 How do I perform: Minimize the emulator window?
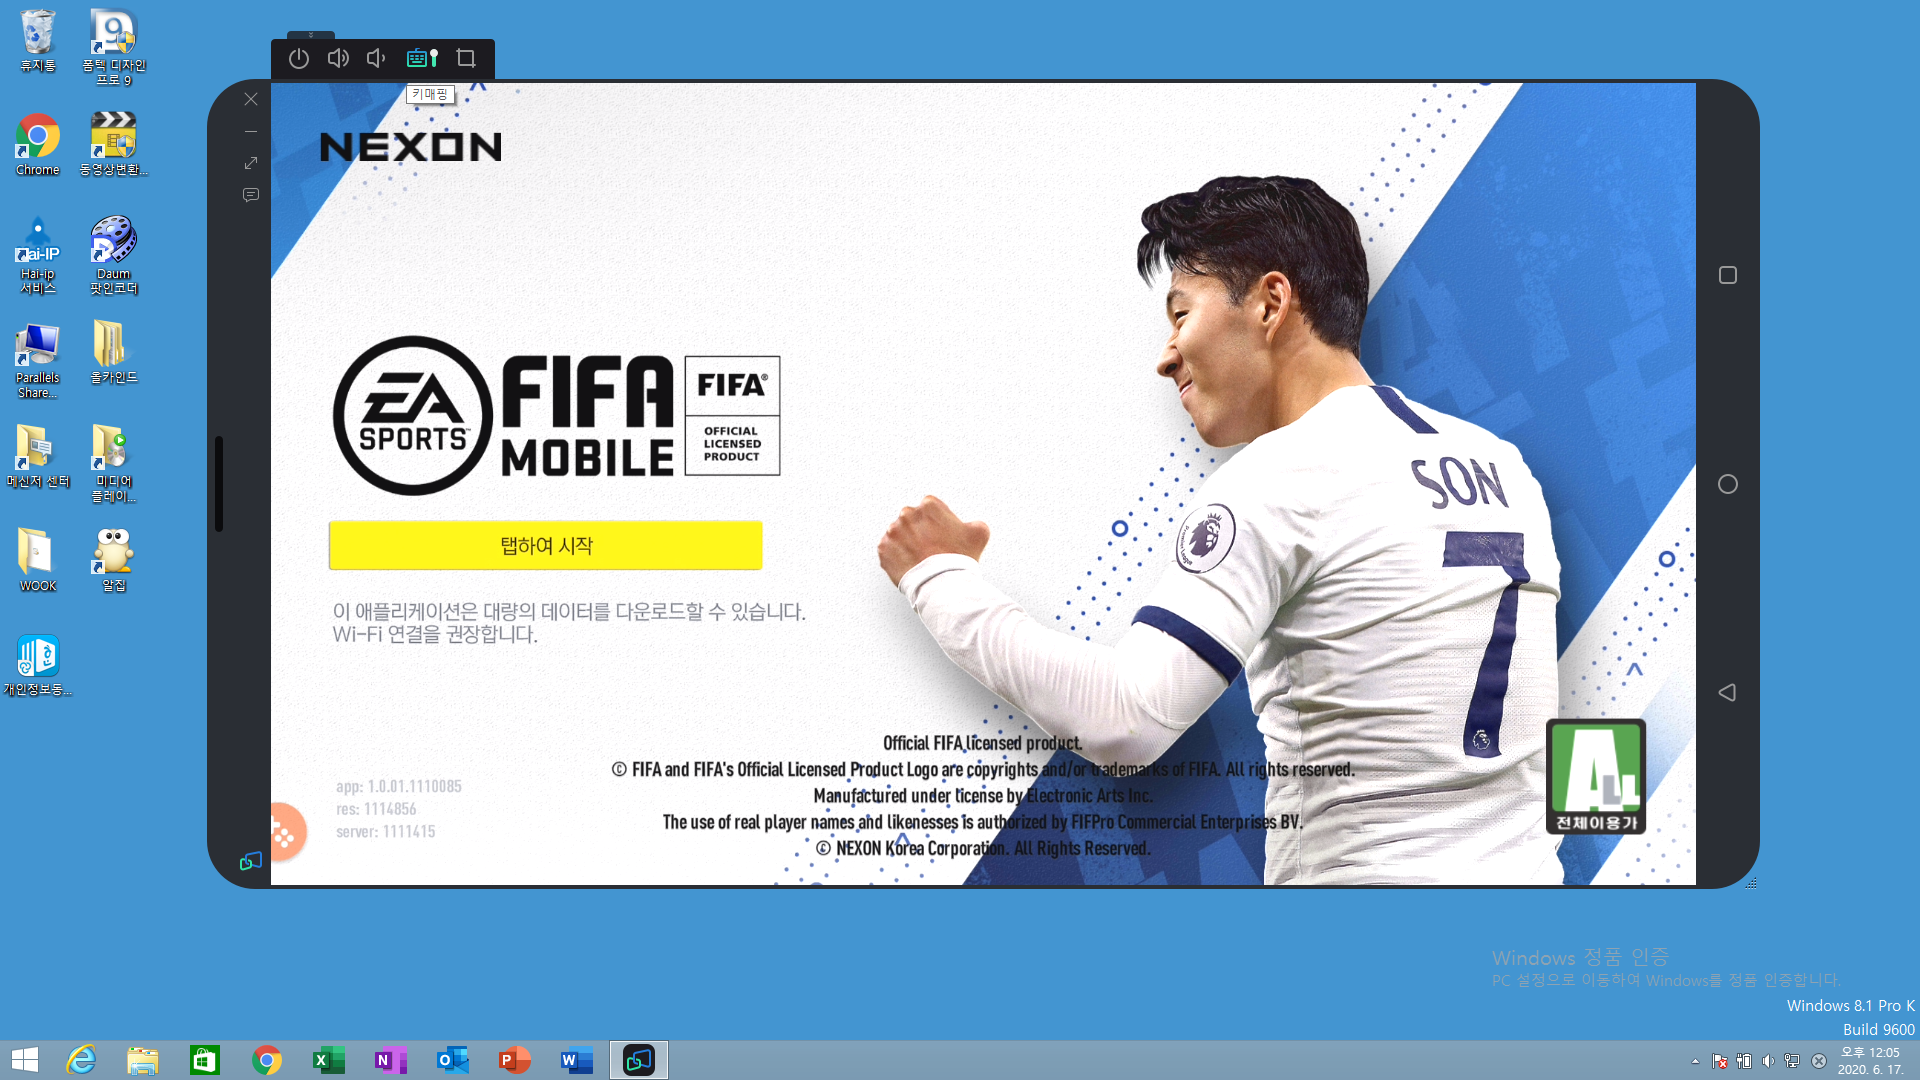click(251, 131)
